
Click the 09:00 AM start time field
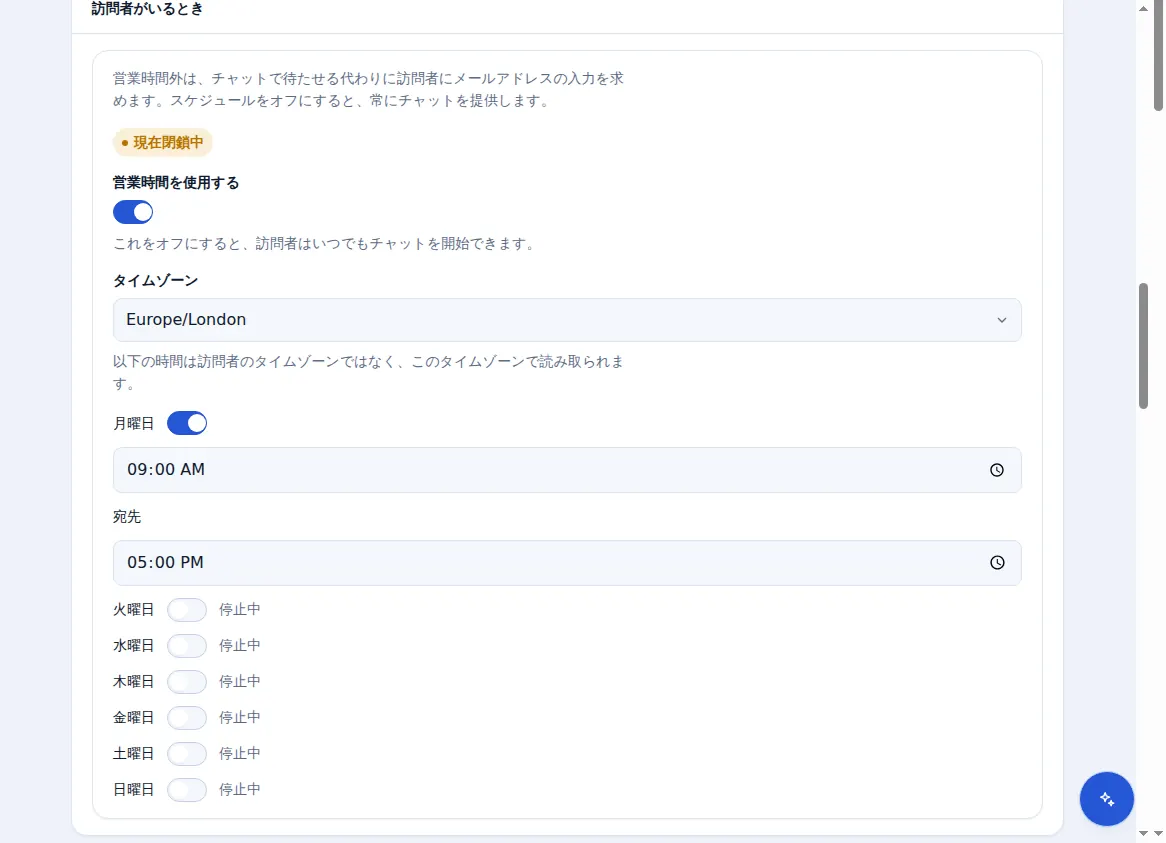[567, 470]
